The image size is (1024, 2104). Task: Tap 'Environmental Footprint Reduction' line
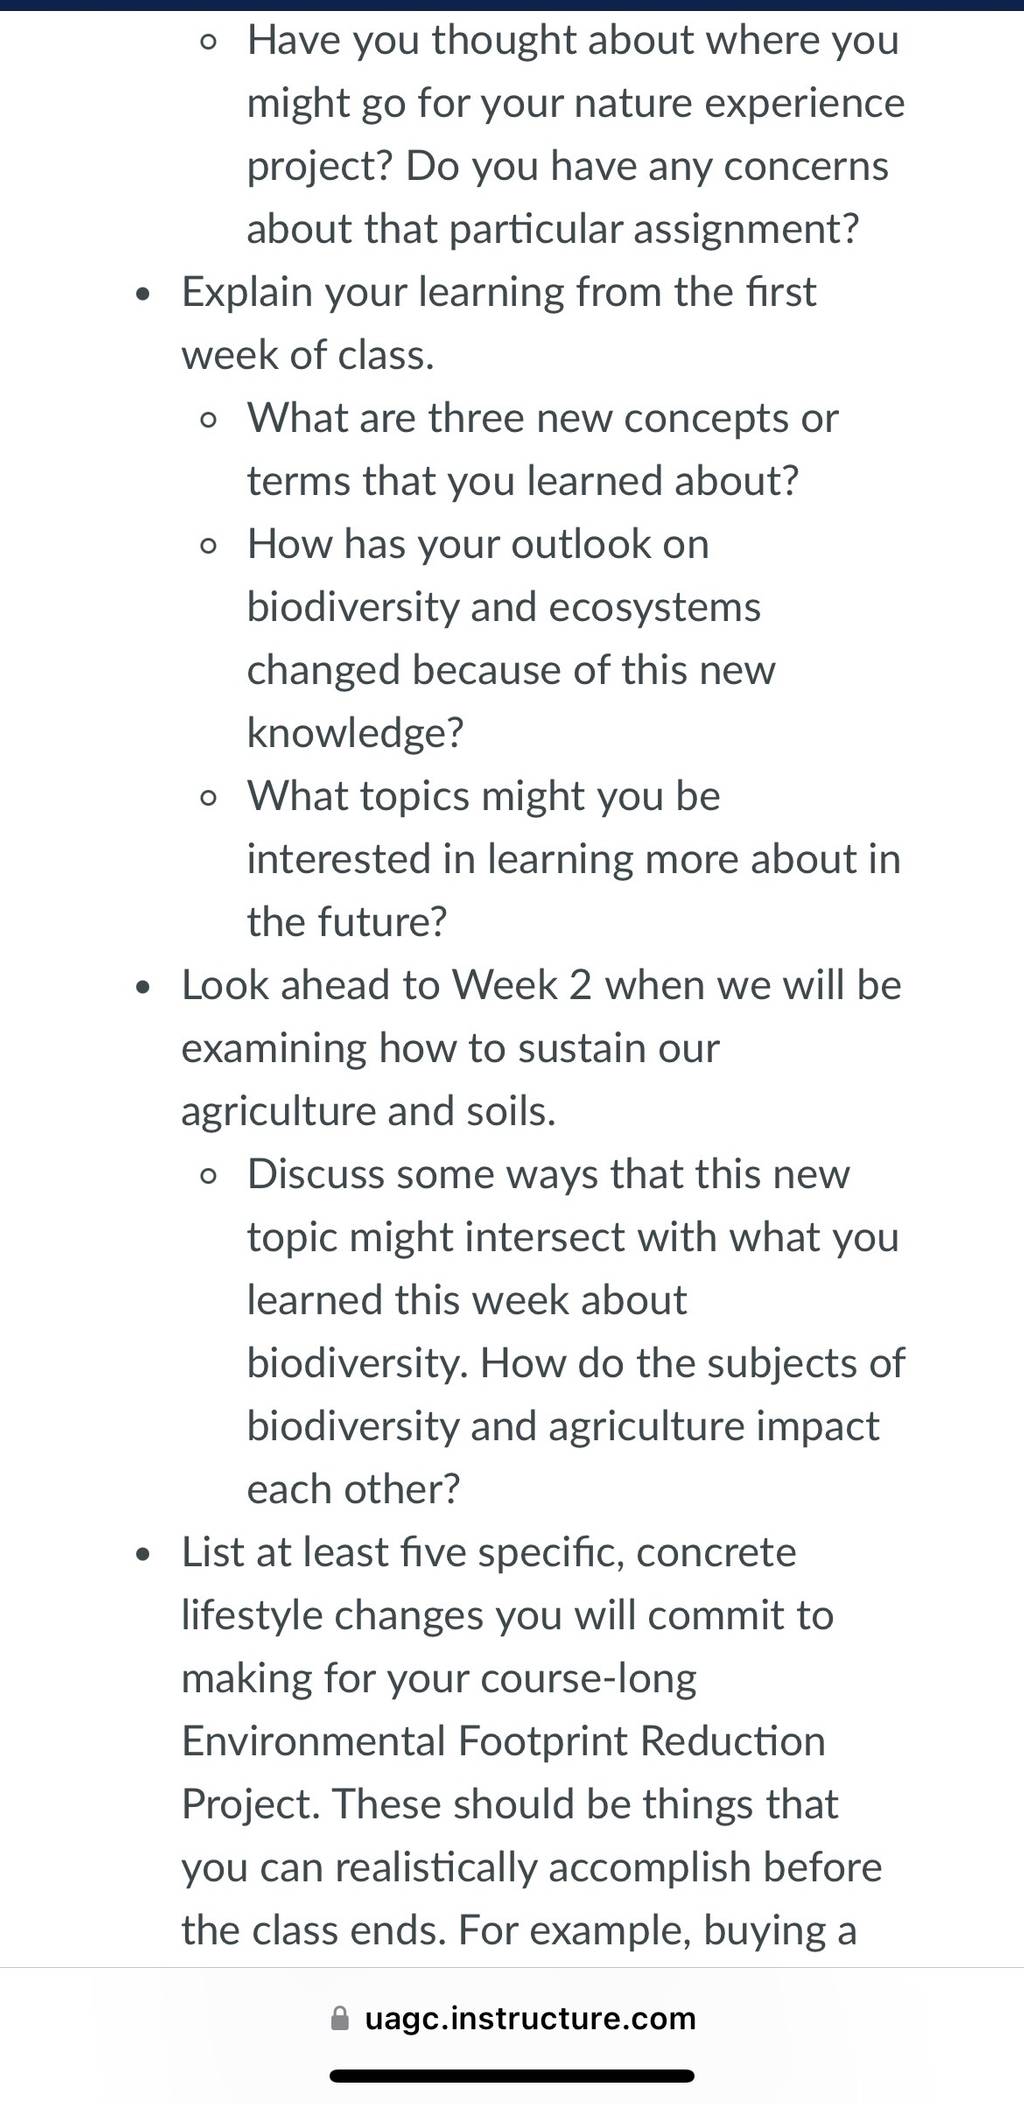tap(503, 1741)
